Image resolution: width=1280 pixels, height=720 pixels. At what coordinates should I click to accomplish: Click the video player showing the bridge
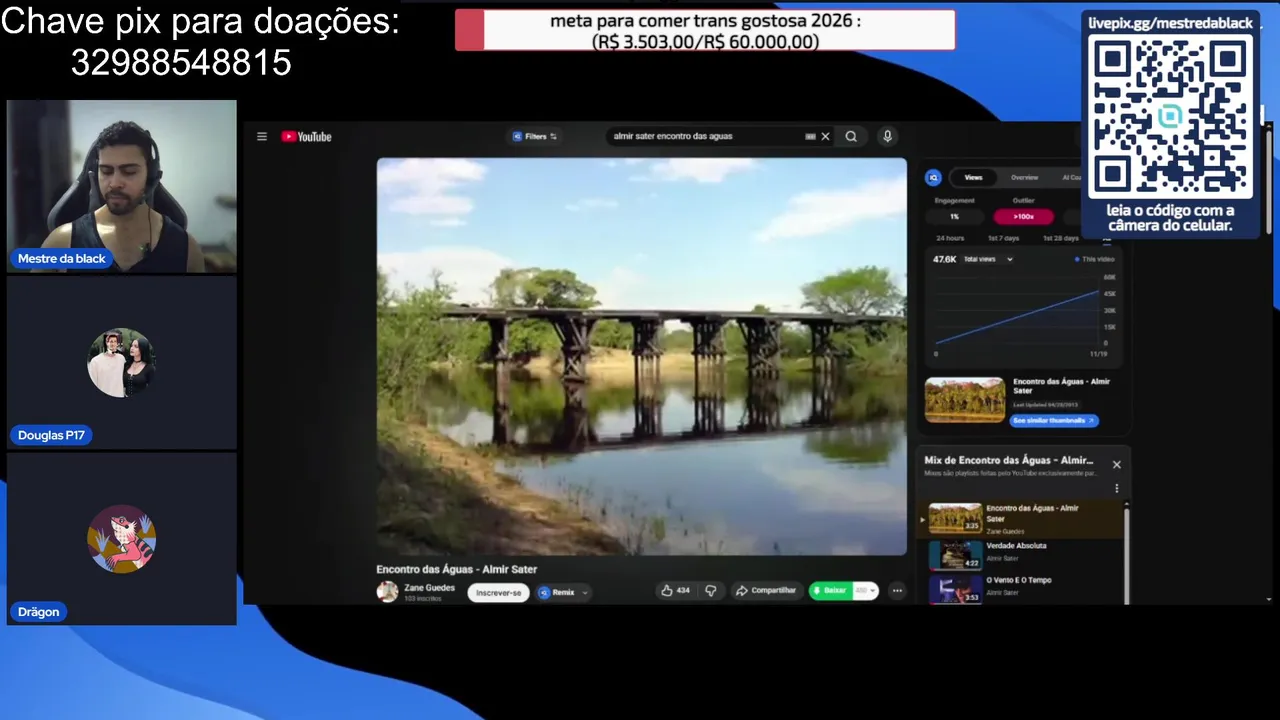click(x=642, y=356)
